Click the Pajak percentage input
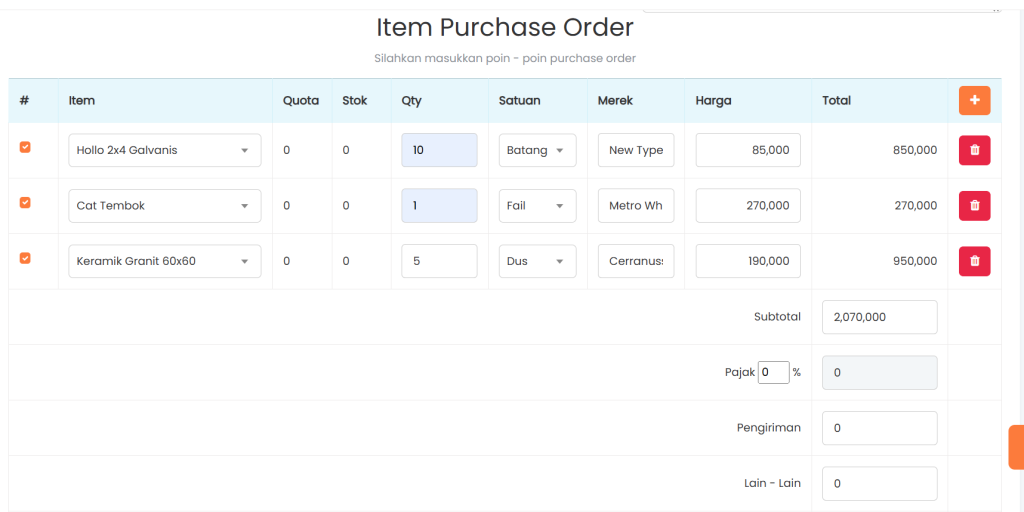 coord(773,372)
